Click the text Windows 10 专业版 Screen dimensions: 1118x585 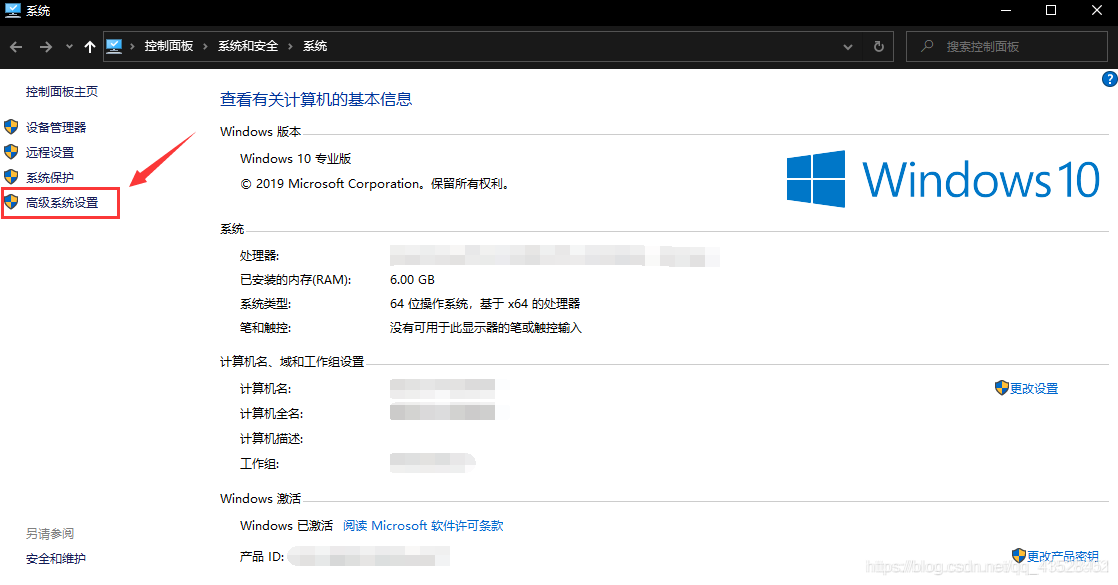(296, 158)
